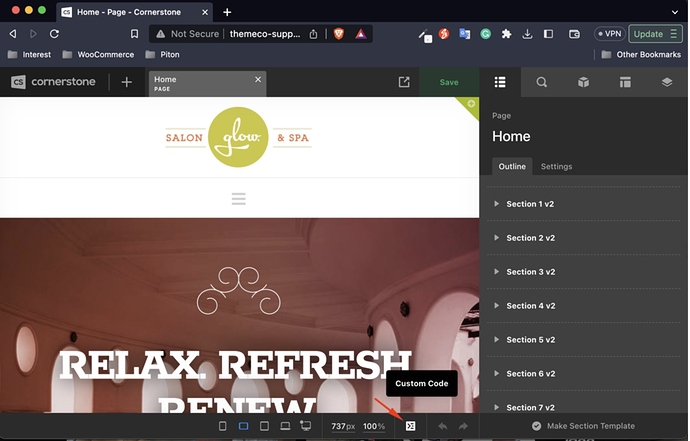The height and width of the screenshot is (441, 690).
Task: Bookmark this page icon
Action: [x=134, y=34]
